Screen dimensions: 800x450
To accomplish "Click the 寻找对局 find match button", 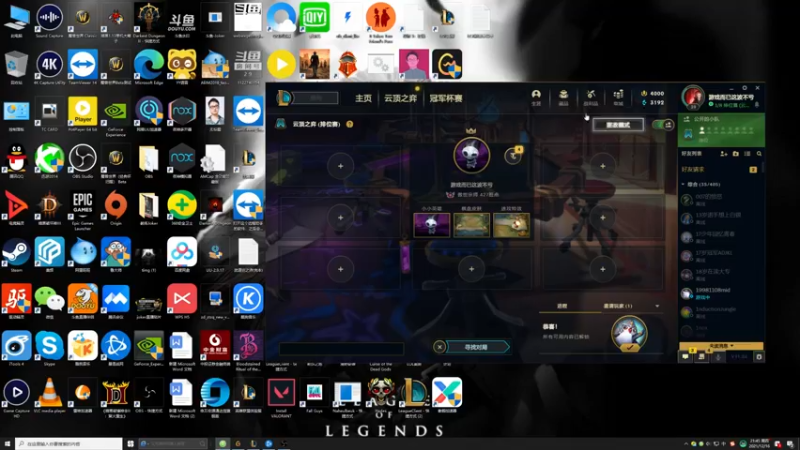I will (478, 347).
